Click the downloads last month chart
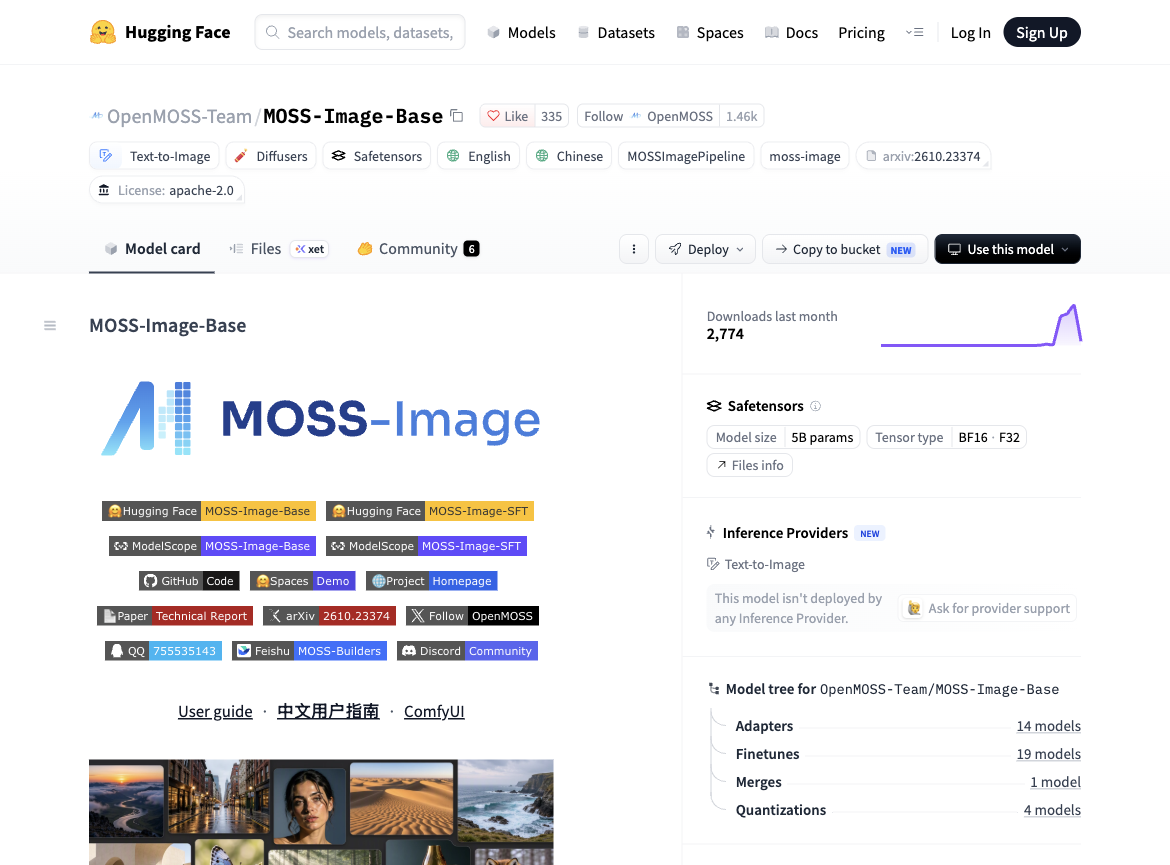Image resolution: width=1170 pixels, height=865 pixels. (981, 325)
